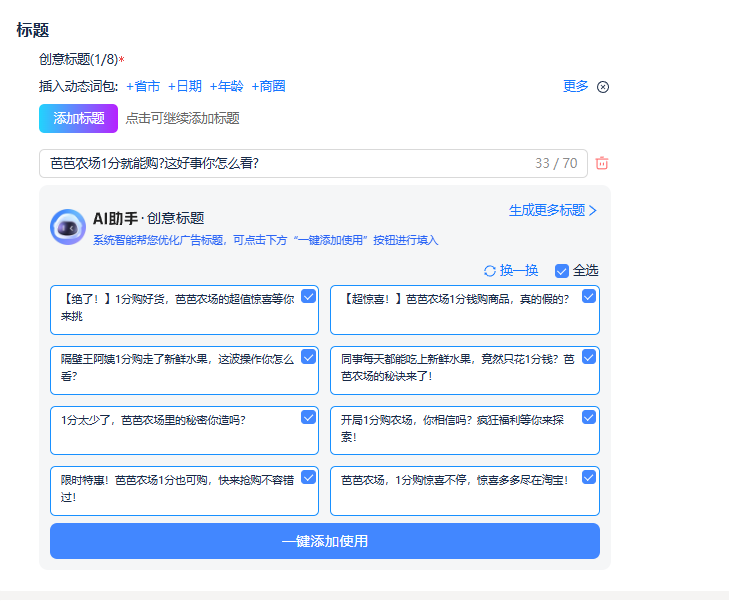
Task: Focus the 芭芭农场1分就能购 title input field
Action: [313, 163]
